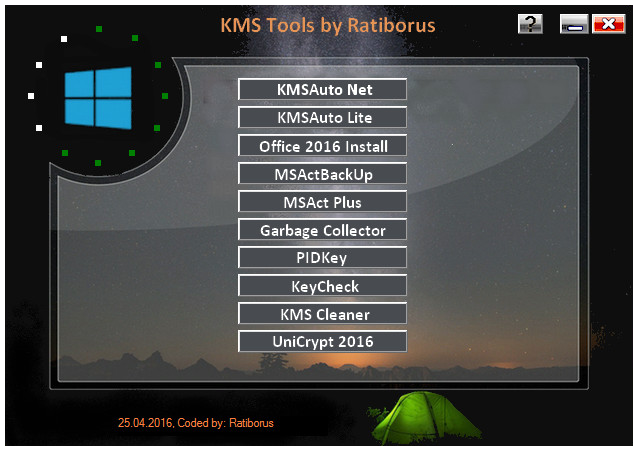Minimize the KMS Tools window

click(x=574, y=24)
